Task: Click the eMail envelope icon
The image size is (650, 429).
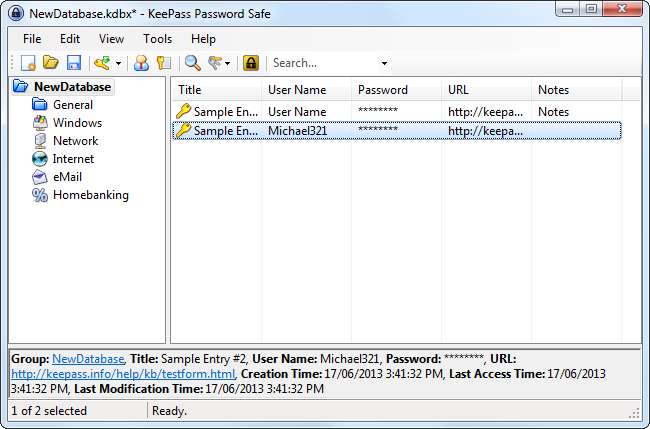Action: coord(40,177)
